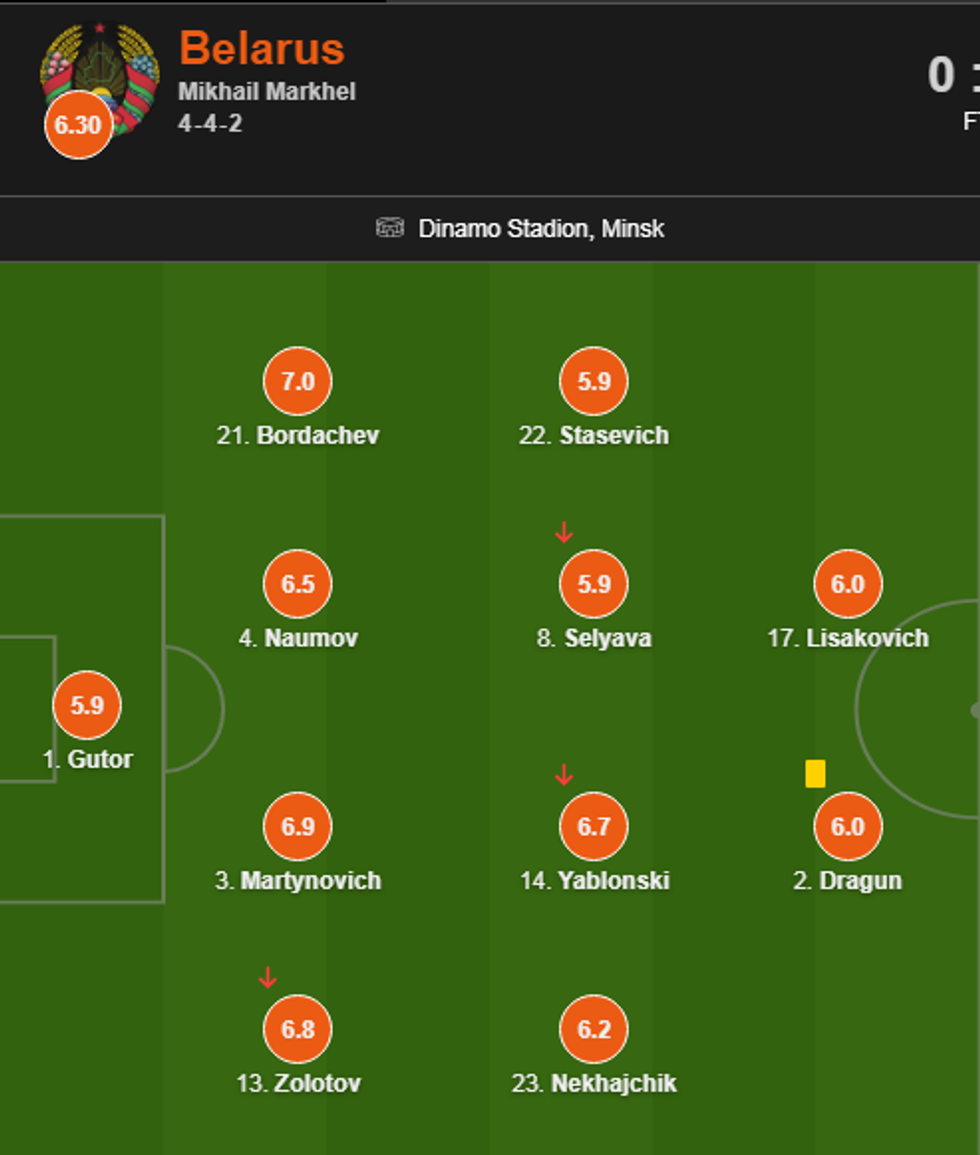
Task: Click the 13. Zolotov player name
Action: click(298, 1083)
